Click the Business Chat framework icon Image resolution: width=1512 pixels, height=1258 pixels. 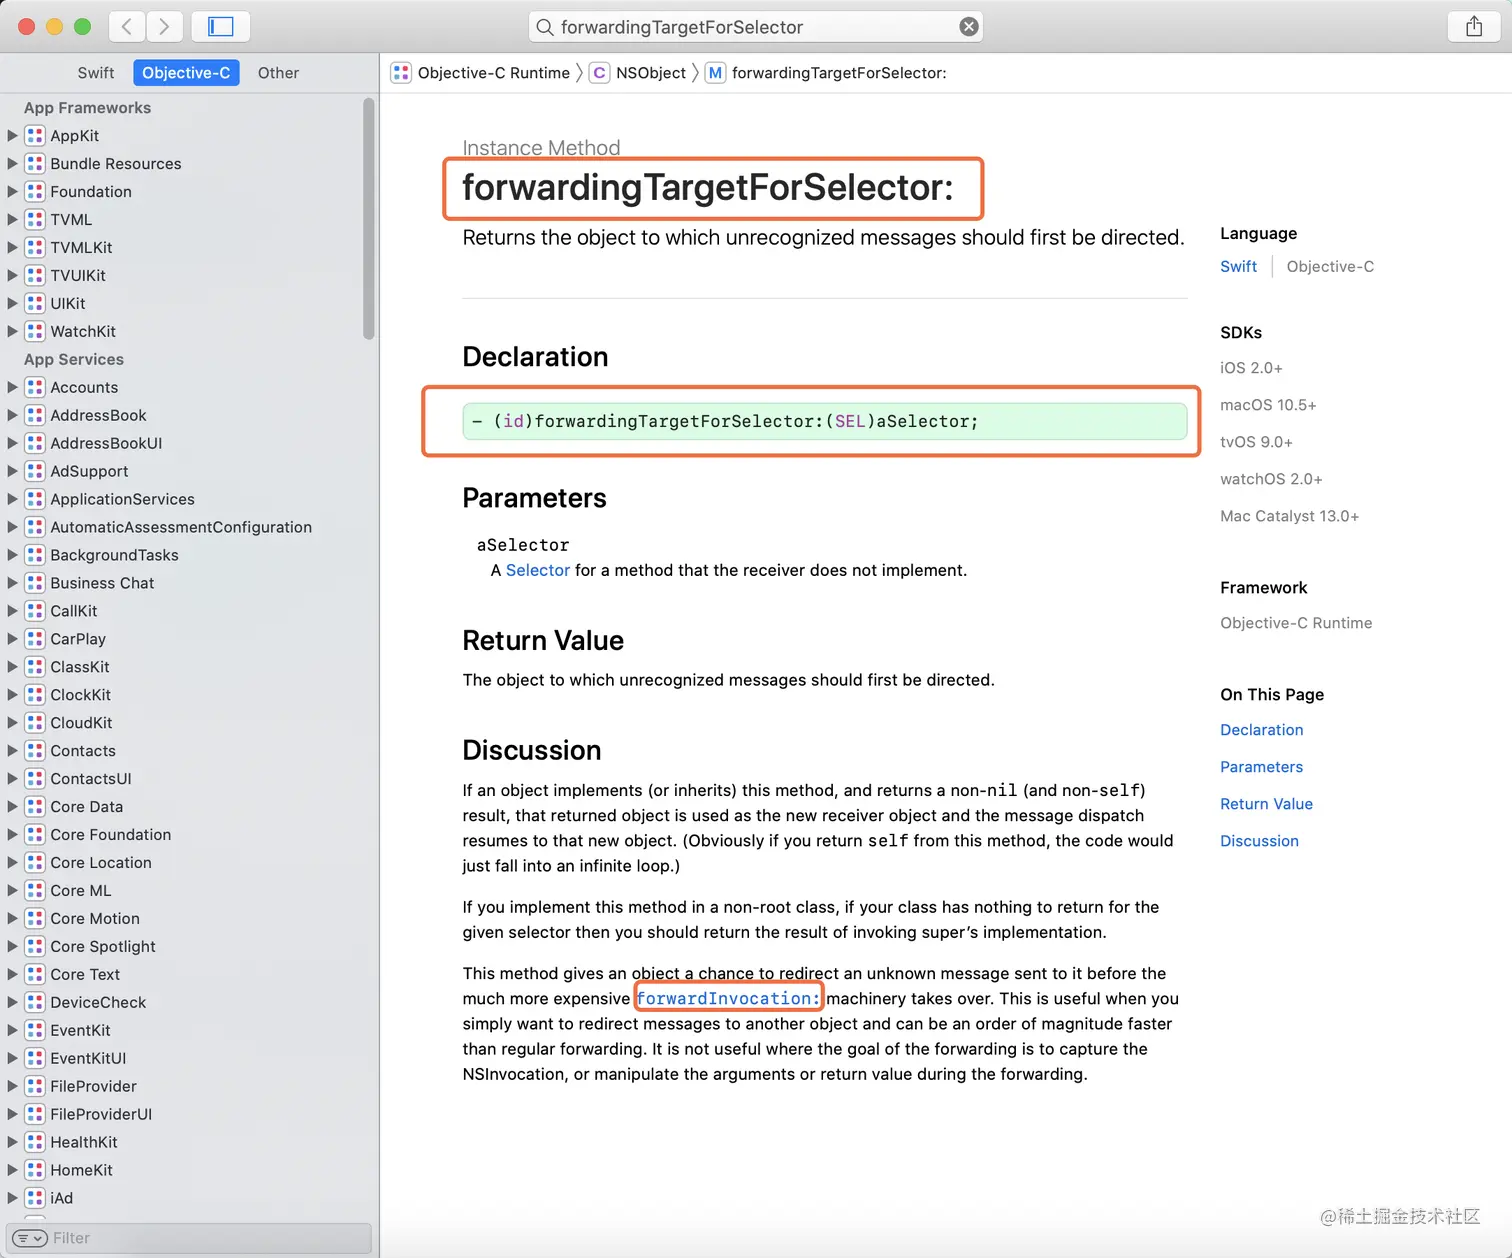pos(35,584)
